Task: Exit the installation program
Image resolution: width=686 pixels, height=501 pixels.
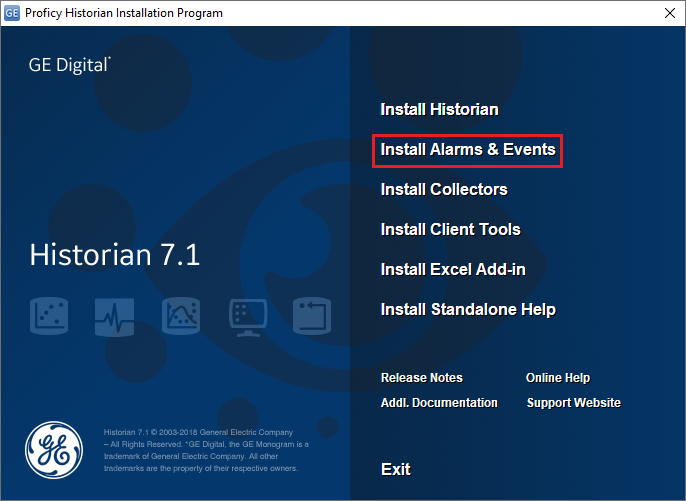Action: click(396, 469)
